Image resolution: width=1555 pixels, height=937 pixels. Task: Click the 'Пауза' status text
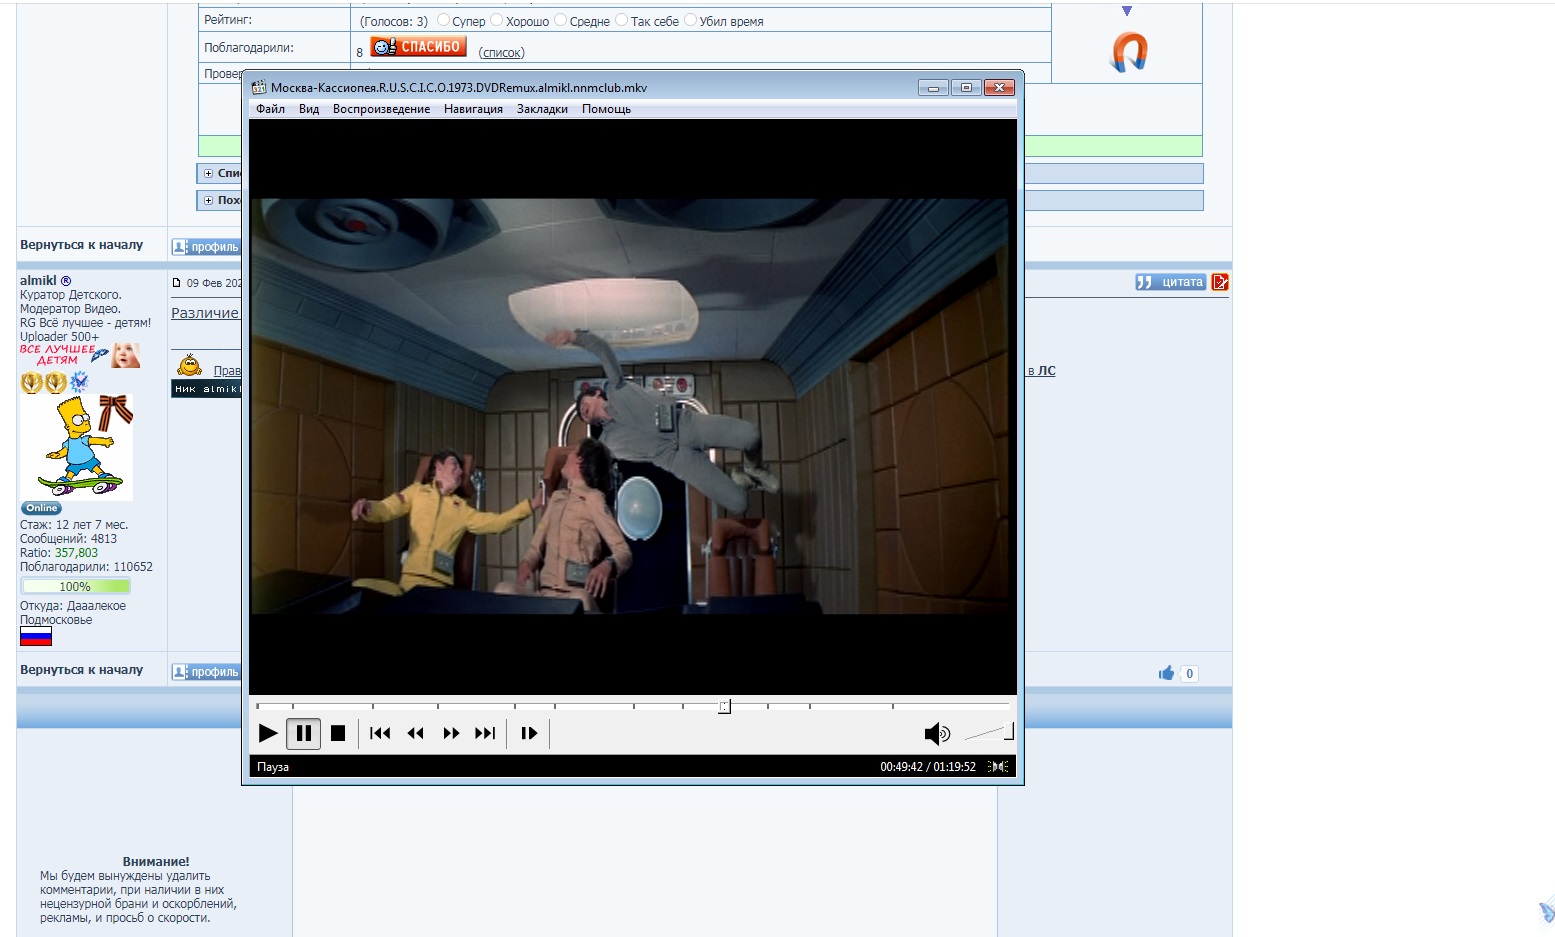[273, 767]
